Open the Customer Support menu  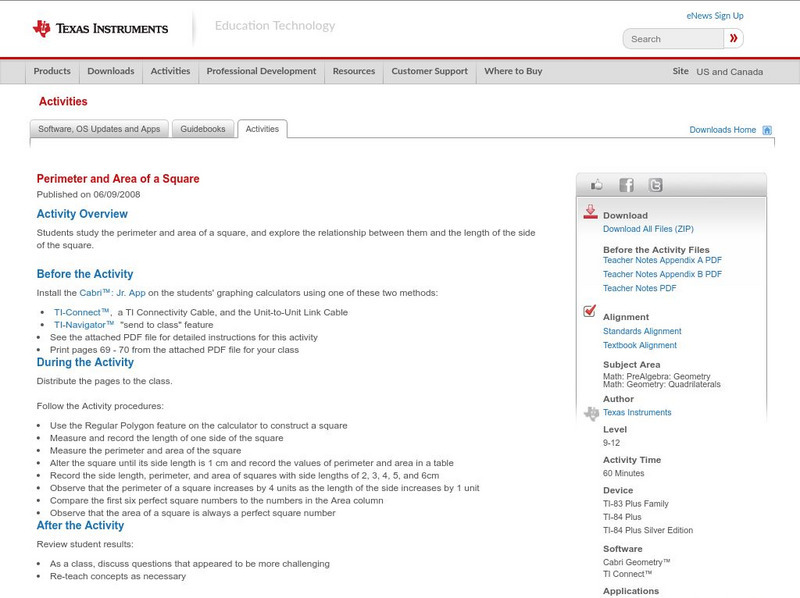[430, 71]
